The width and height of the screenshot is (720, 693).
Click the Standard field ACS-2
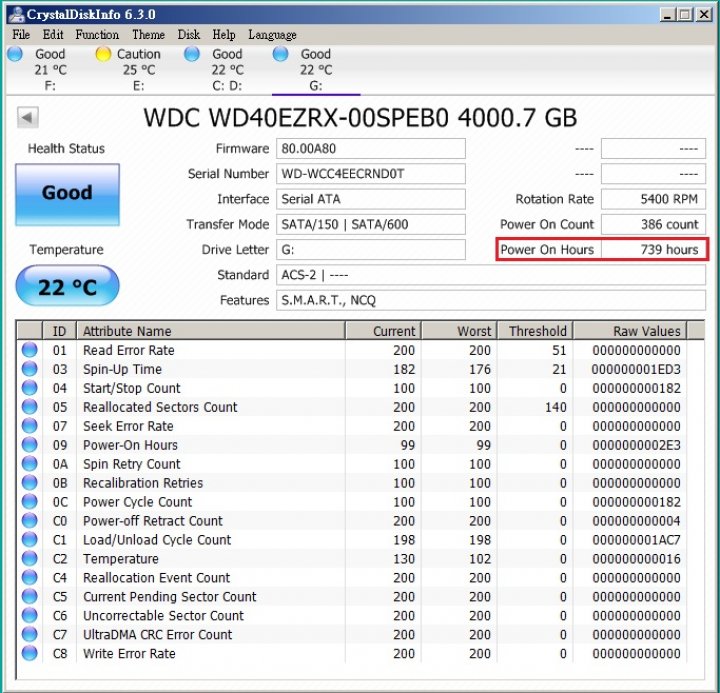click(491, 275)
